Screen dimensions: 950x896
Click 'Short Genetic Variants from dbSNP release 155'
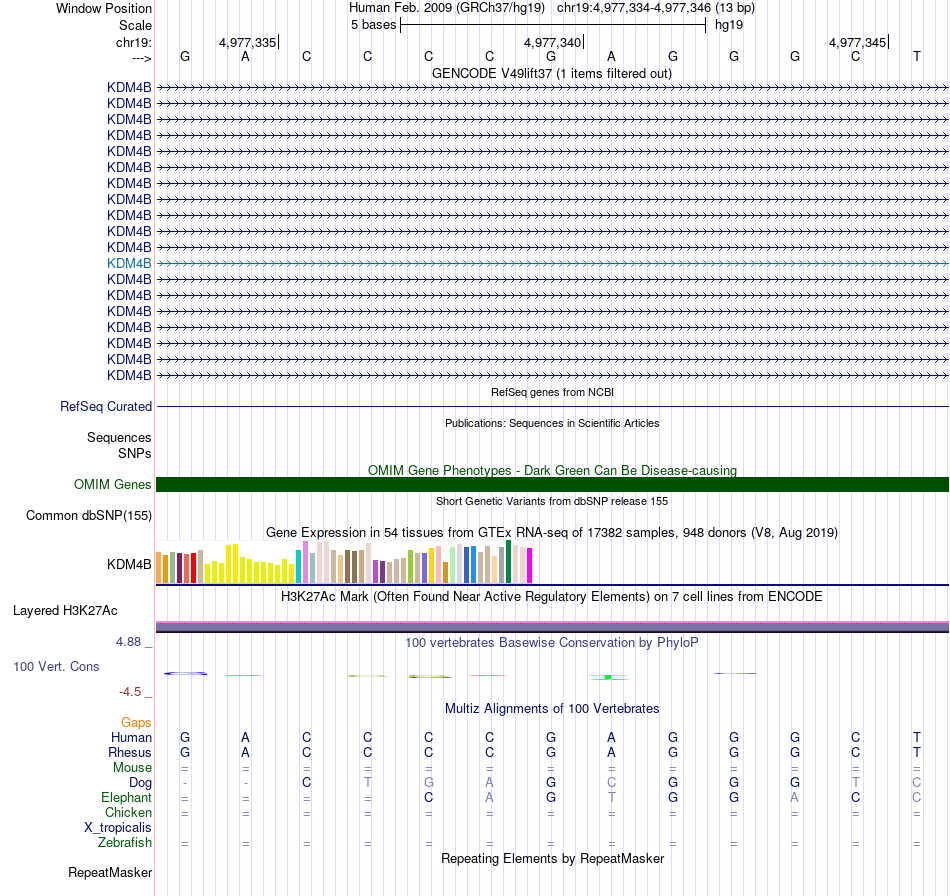(552, 502)
